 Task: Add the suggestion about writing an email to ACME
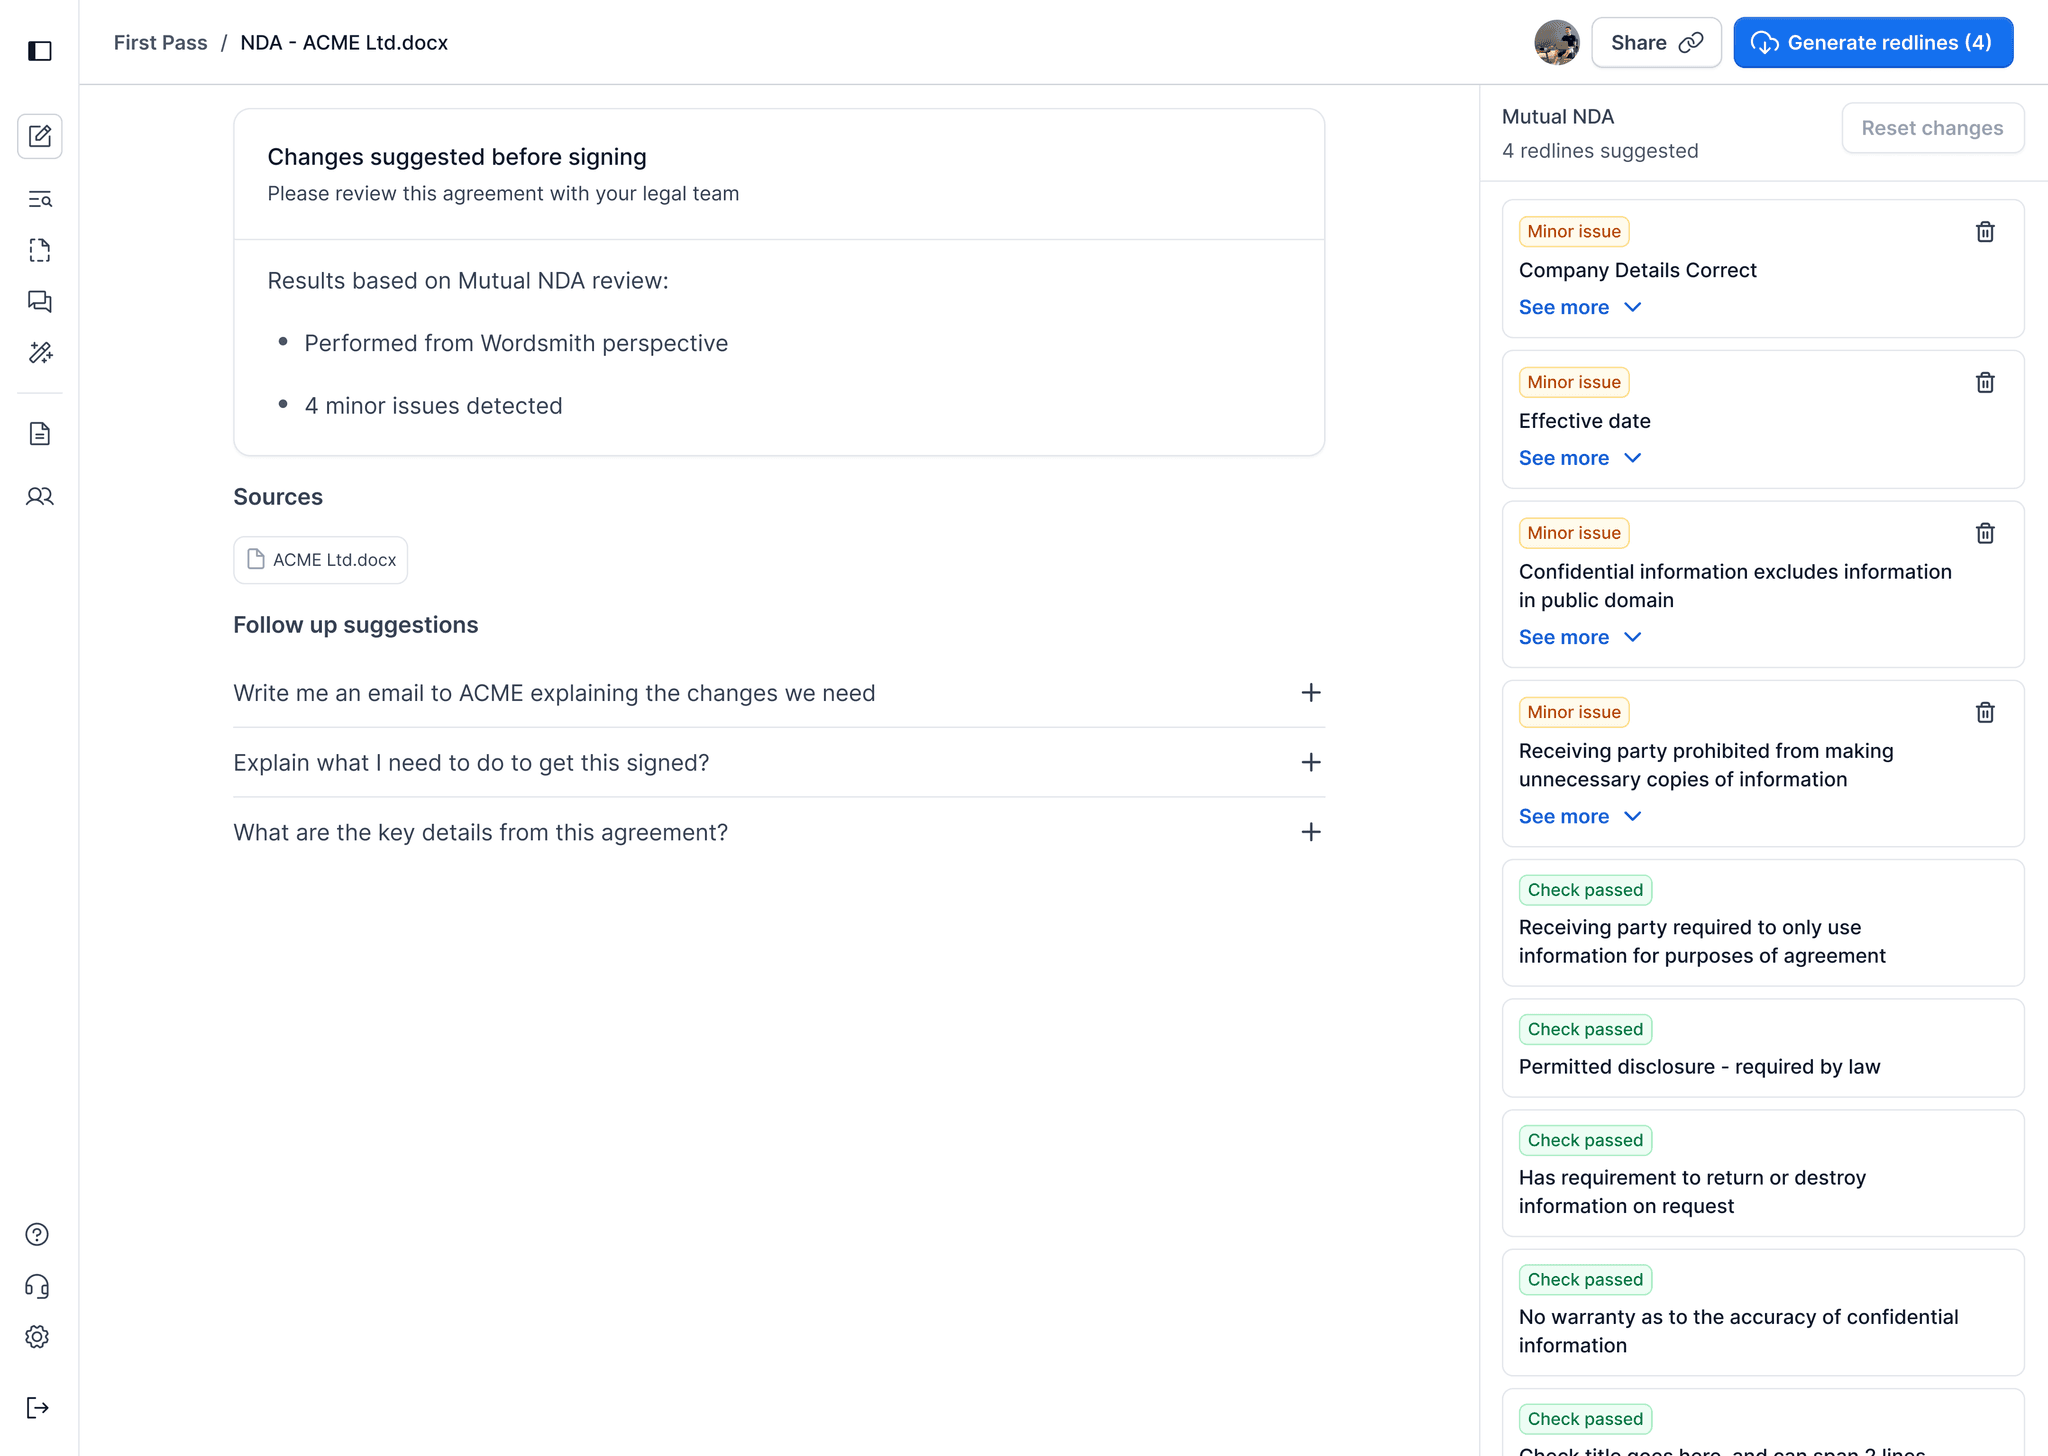click(x=1310, y=692)
